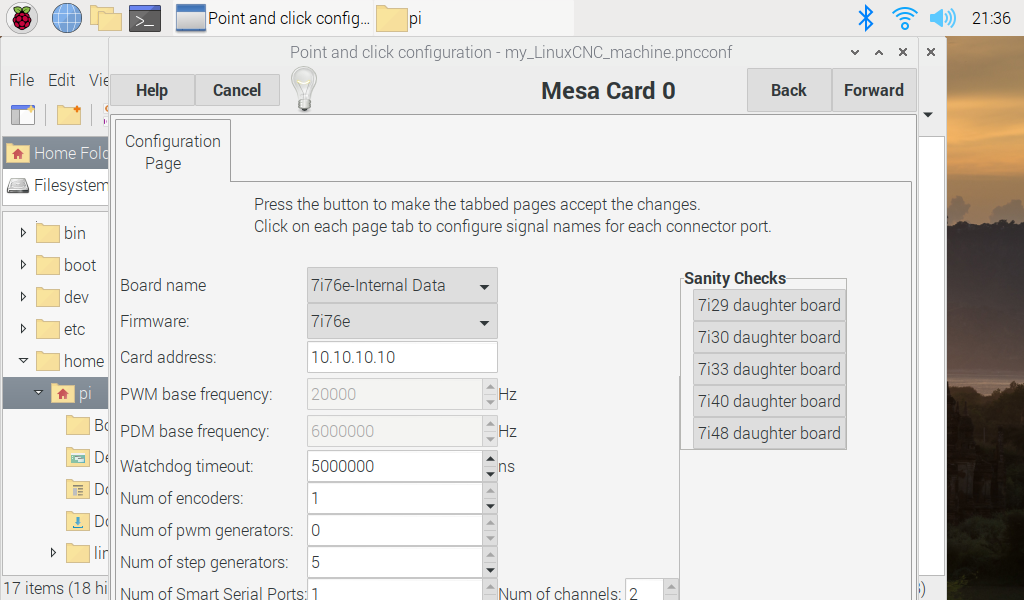Collapse the pi folder

click(38, 392)
